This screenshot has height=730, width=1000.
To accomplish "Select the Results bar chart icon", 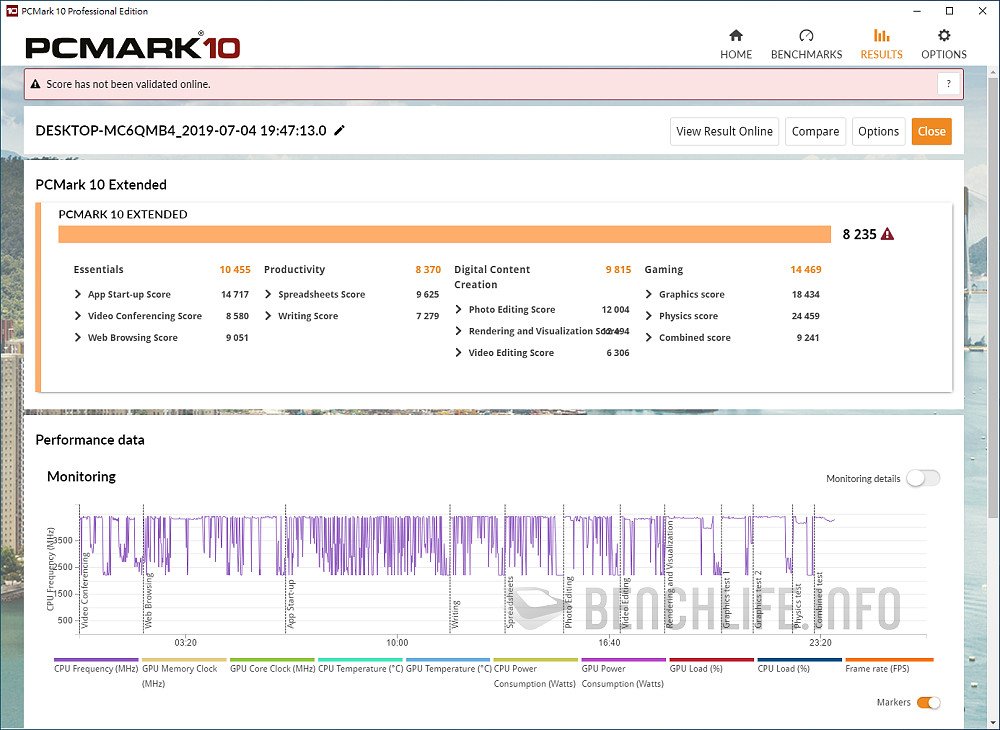I will tap(881, 37).
